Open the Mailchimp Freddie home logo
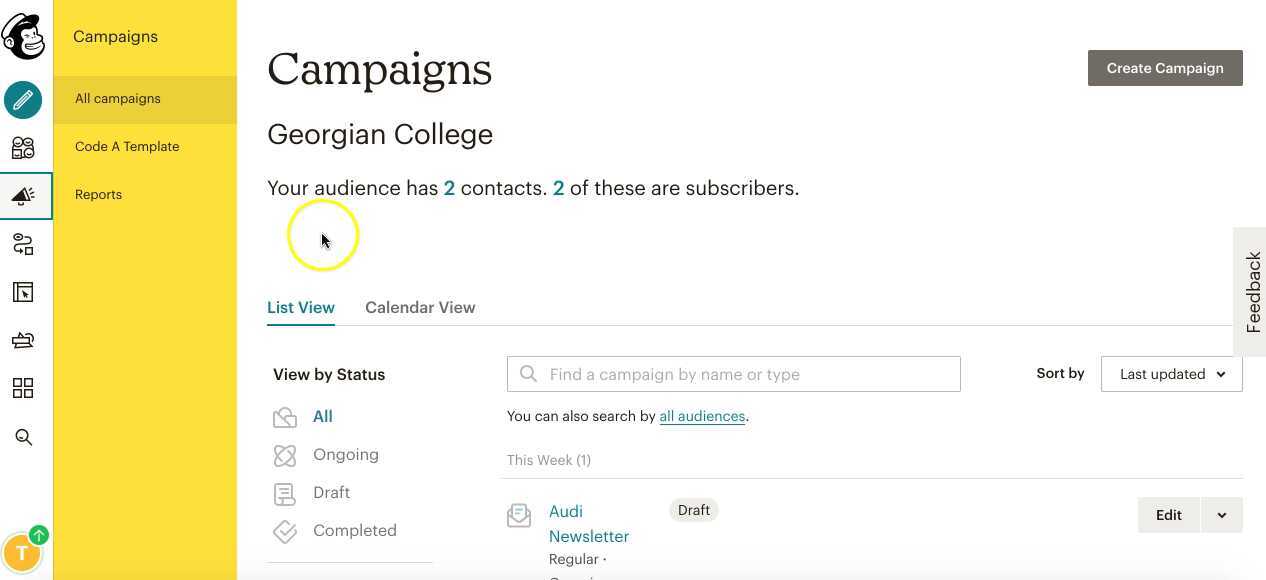1266x580 pixels. 23,36
